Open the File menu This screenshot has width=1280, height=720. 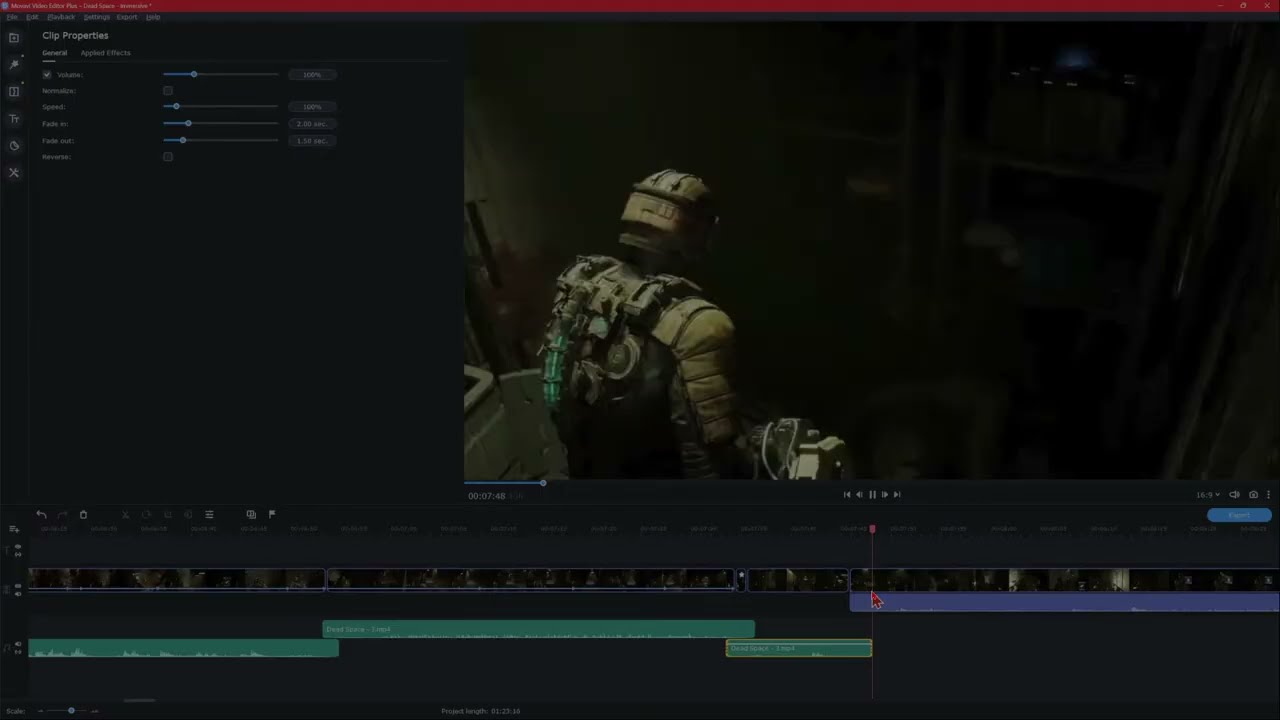12,17
